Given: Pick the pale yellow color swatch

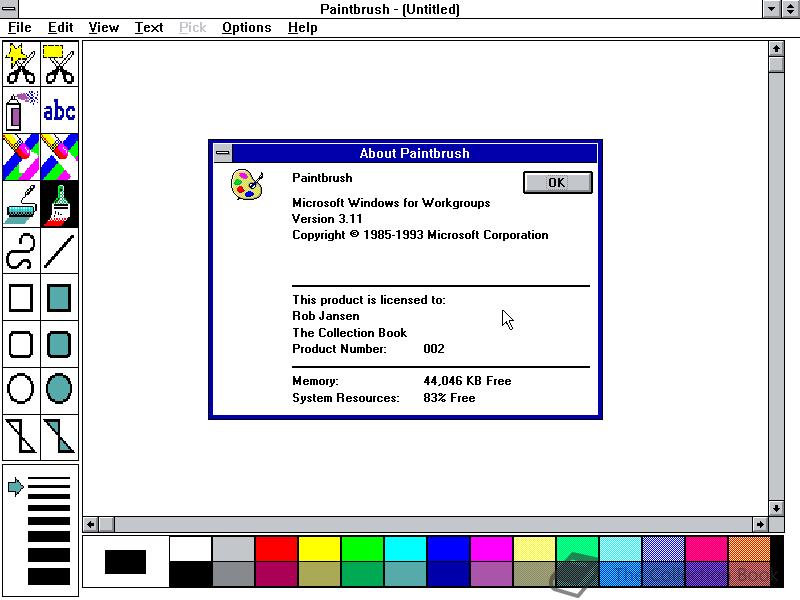Looking at the screenshot, I should pos(535,548).
